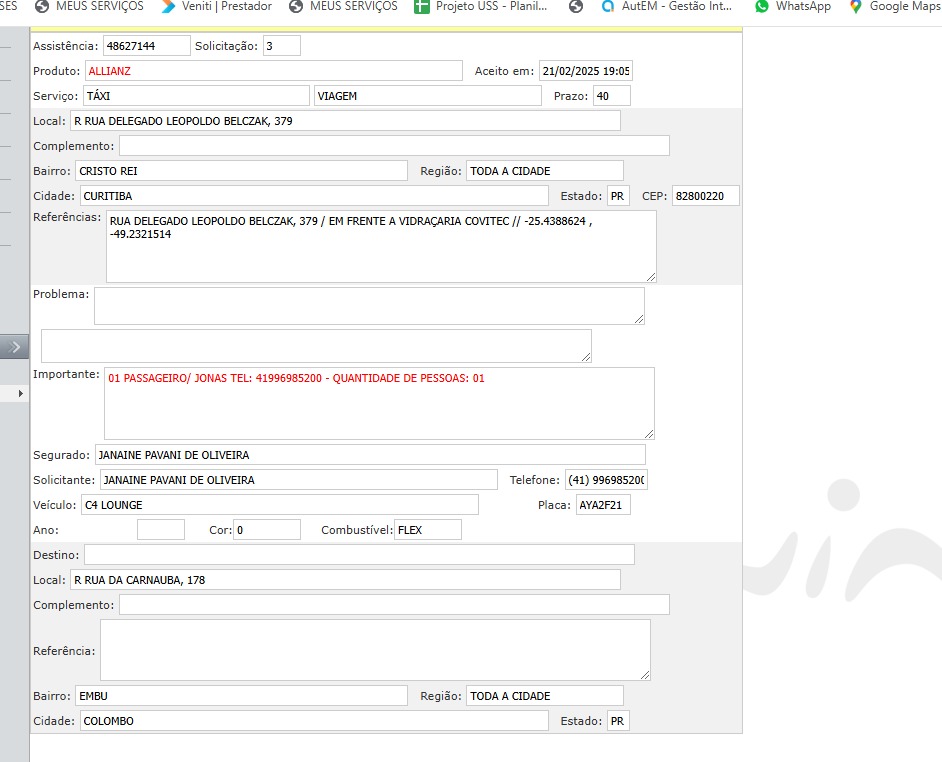Click the empty destination Referência text area
942x762 pixels.
coord(375,650)
